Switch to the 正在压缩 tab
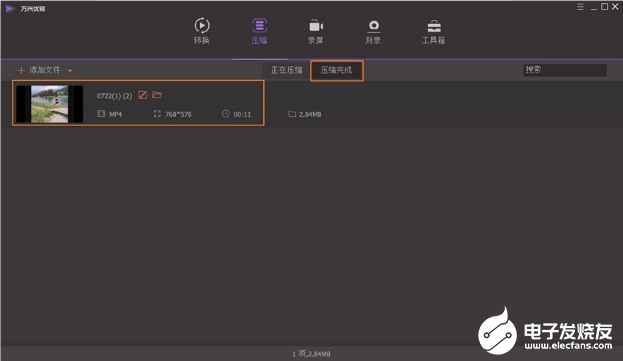The width and height of the screenshot is (623, 361). pos(286,70)
